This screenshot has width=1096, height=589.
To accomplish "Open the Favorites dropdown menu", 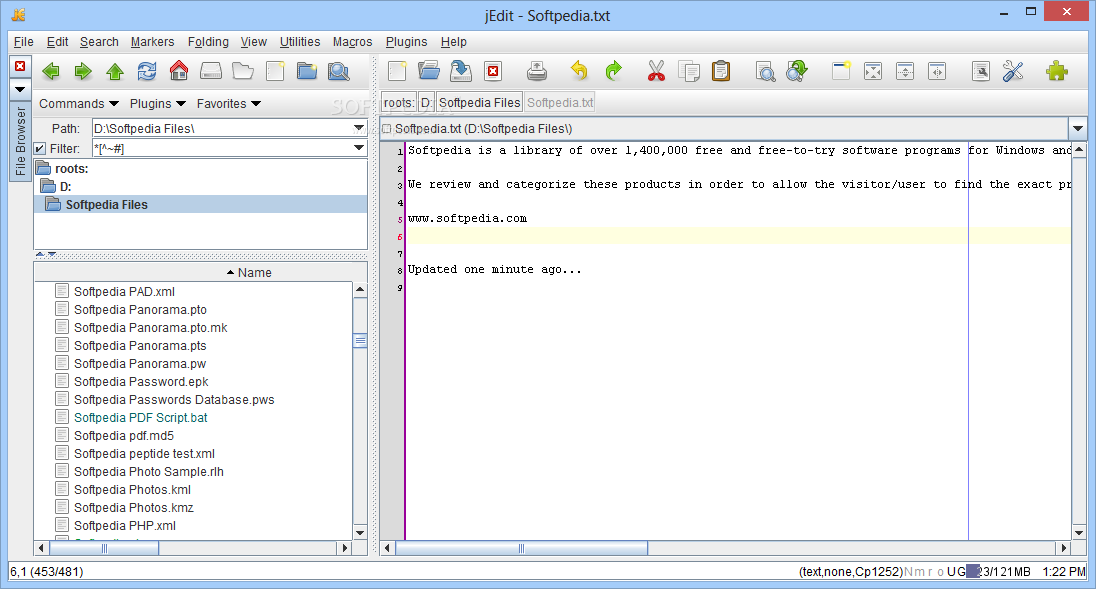I will tap(229, 103).
